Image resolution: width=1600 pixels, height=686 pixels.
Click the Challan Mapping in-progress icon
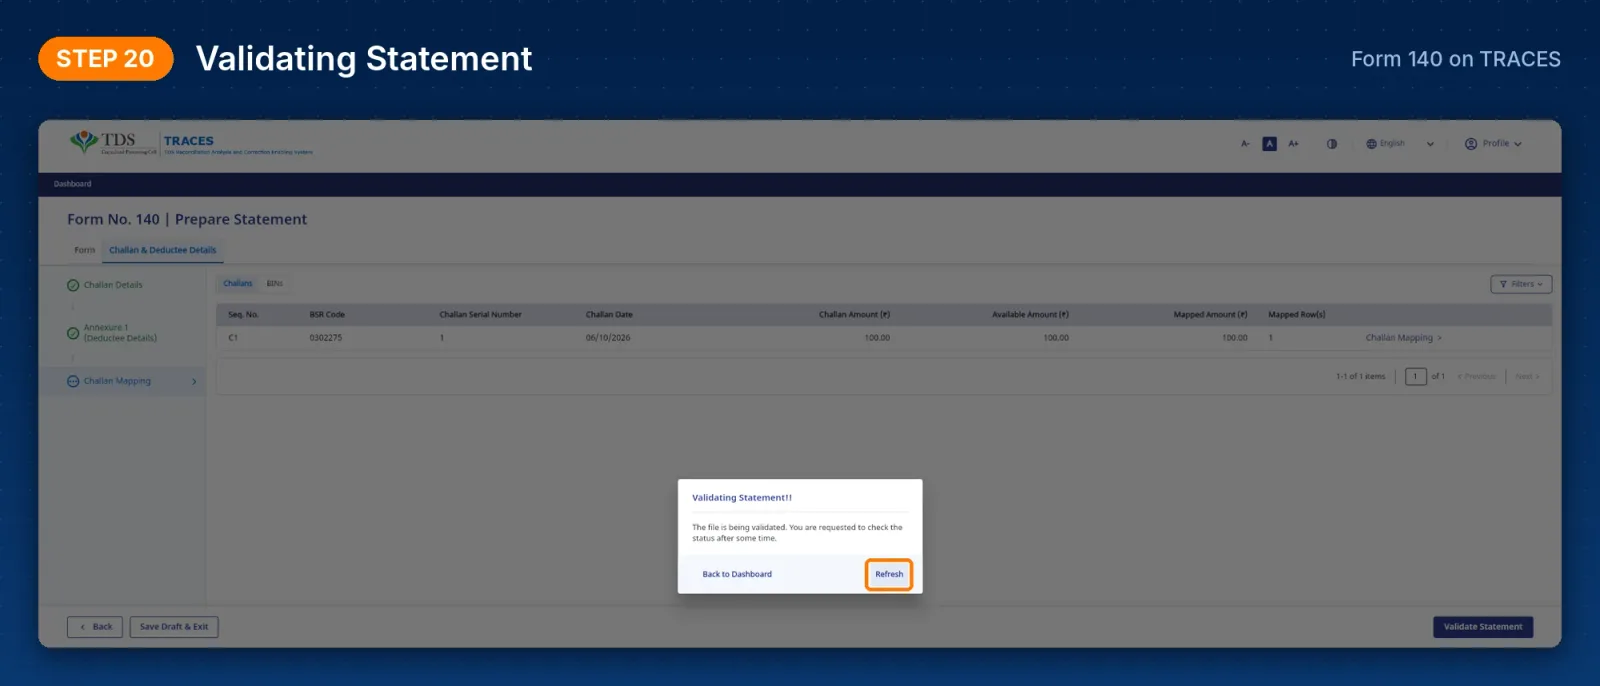click(73, 381)
